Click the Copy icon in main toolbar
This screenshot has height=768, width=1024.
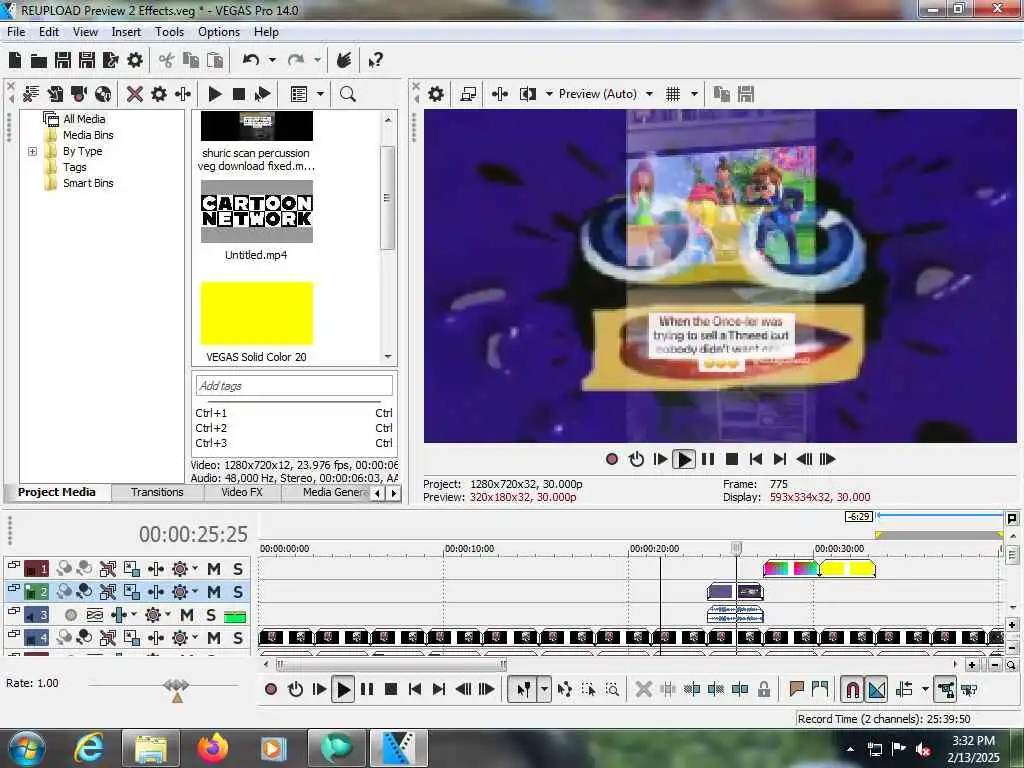(191, 61)
